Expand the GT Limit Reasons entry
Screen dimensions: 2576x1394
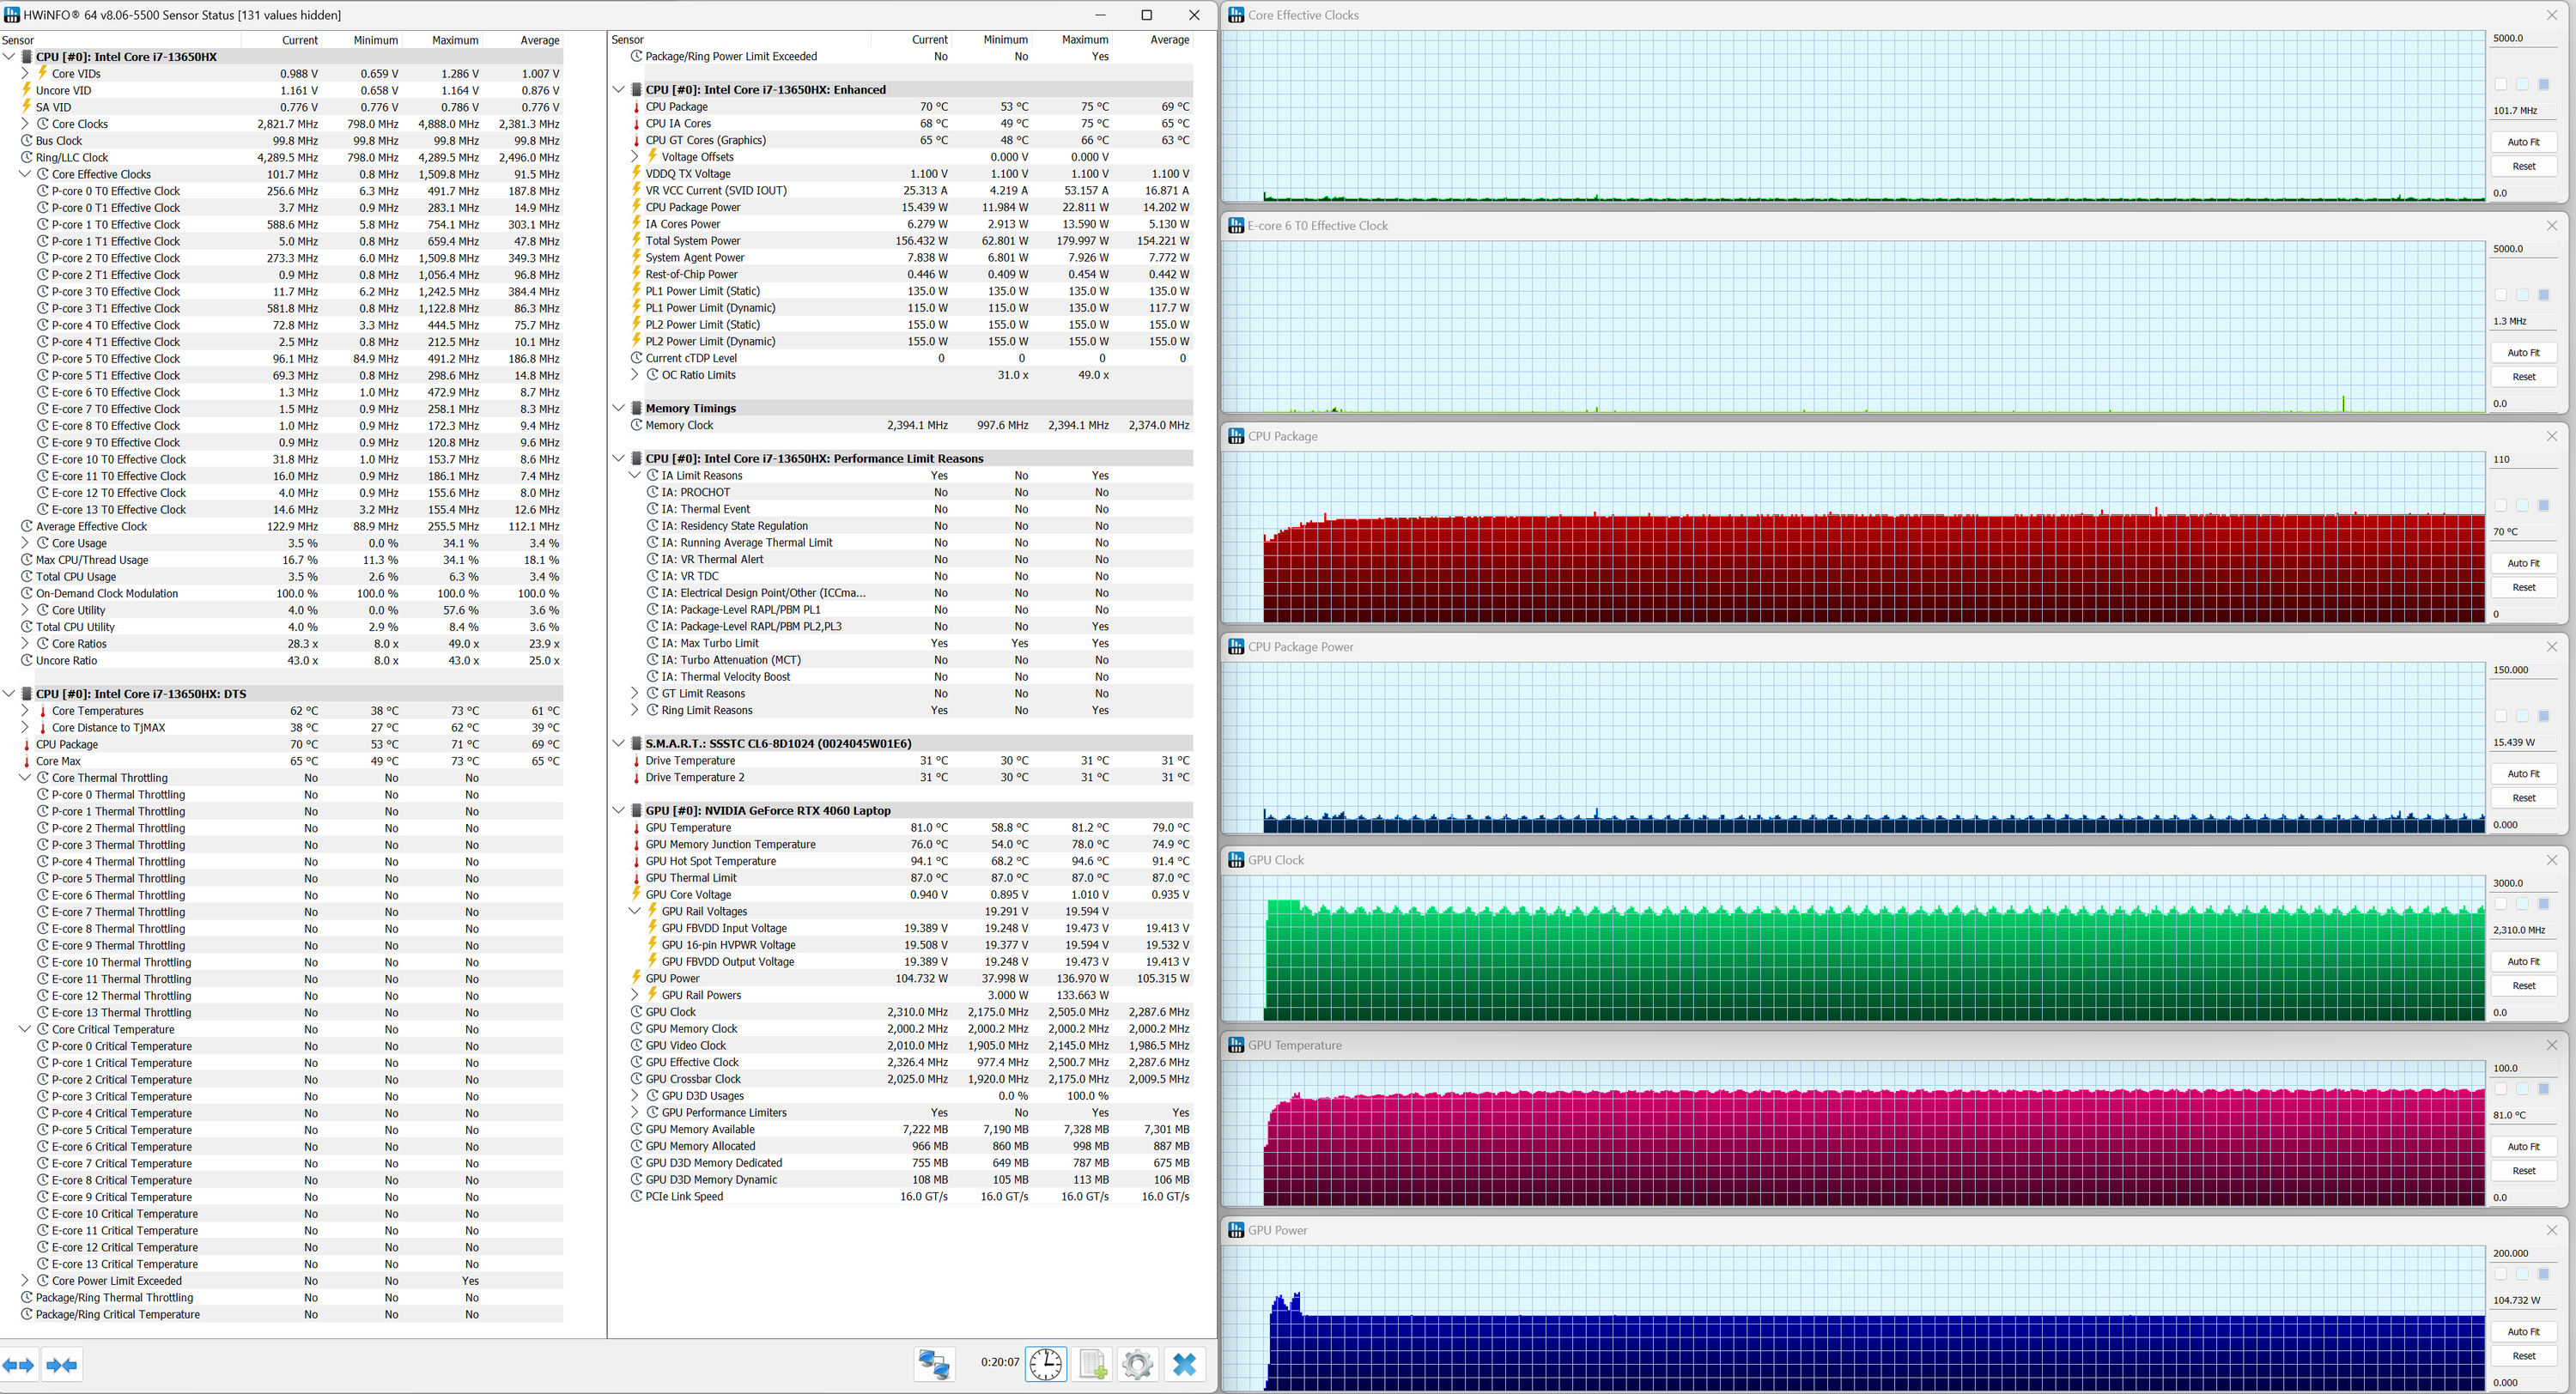[634, 693]
